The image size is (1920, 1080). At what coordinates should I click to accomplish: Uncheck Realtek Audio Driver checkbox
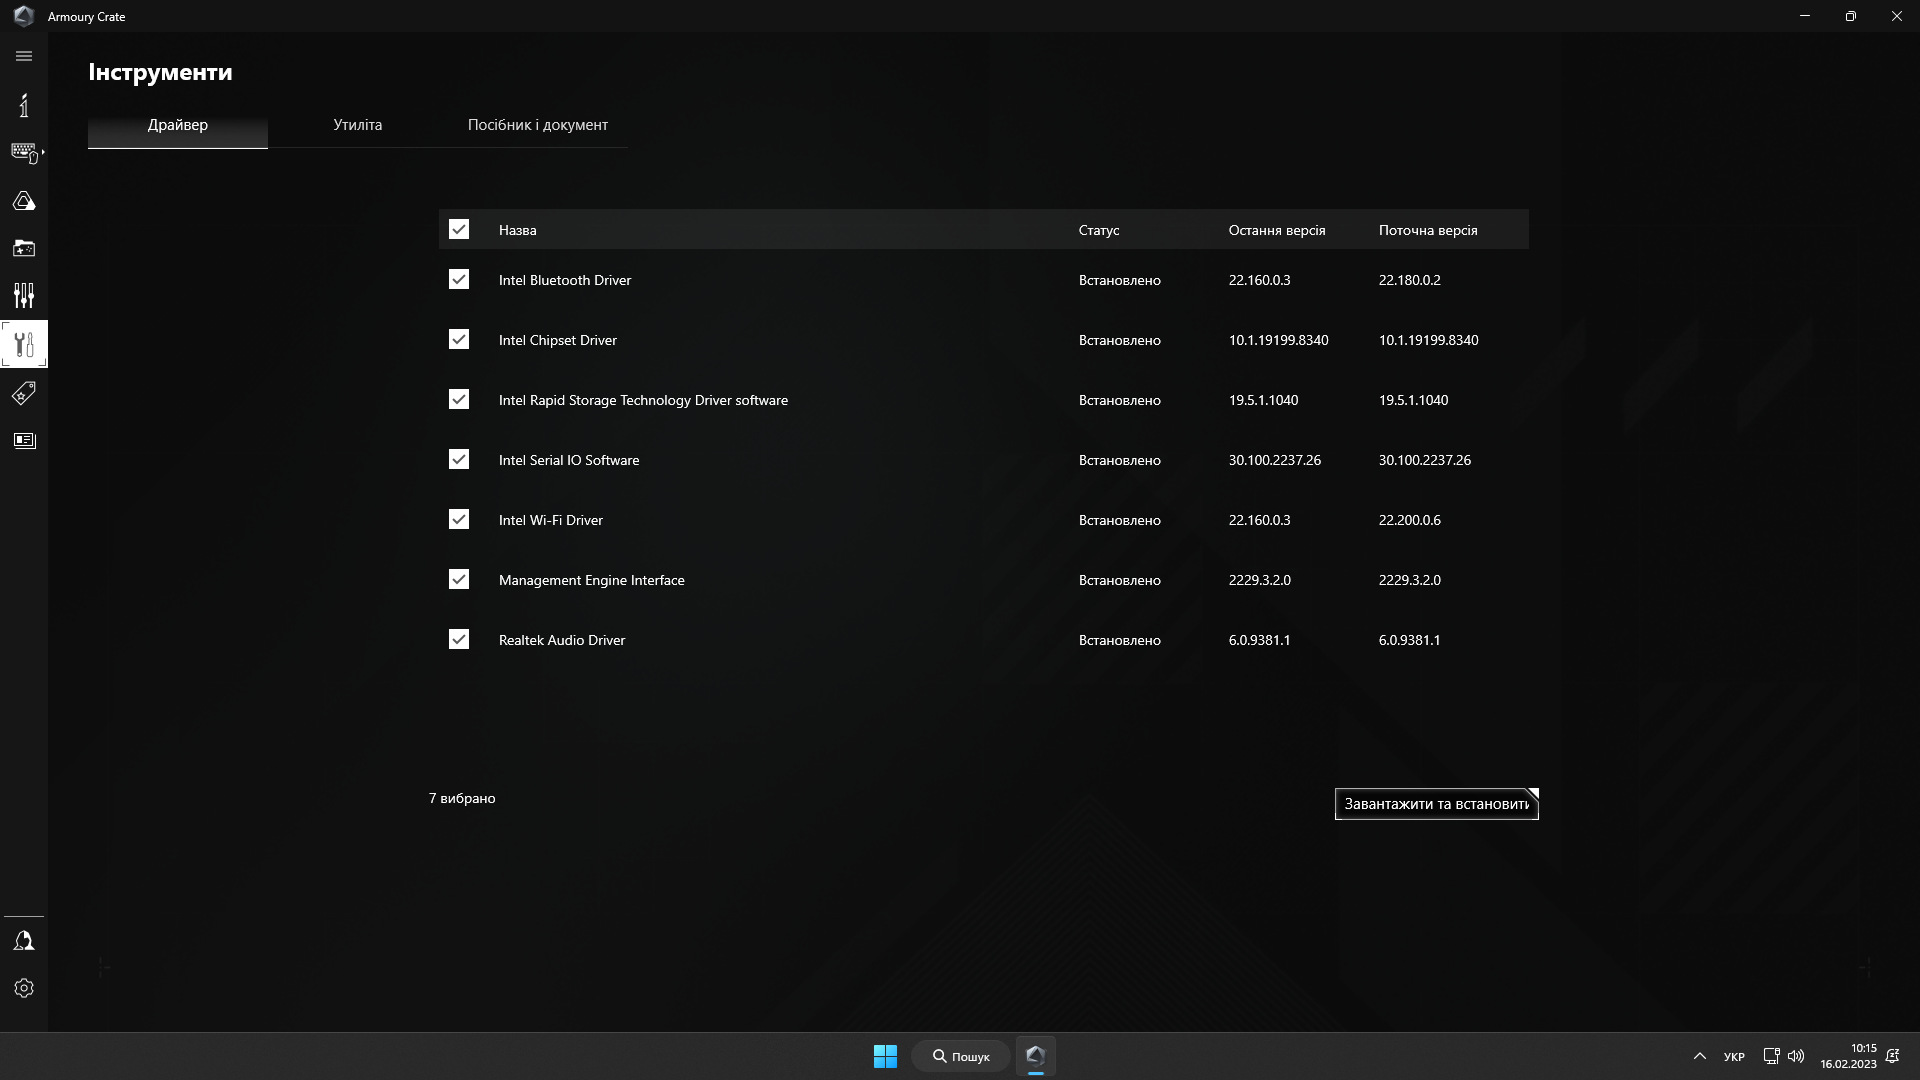coord(458,640)
